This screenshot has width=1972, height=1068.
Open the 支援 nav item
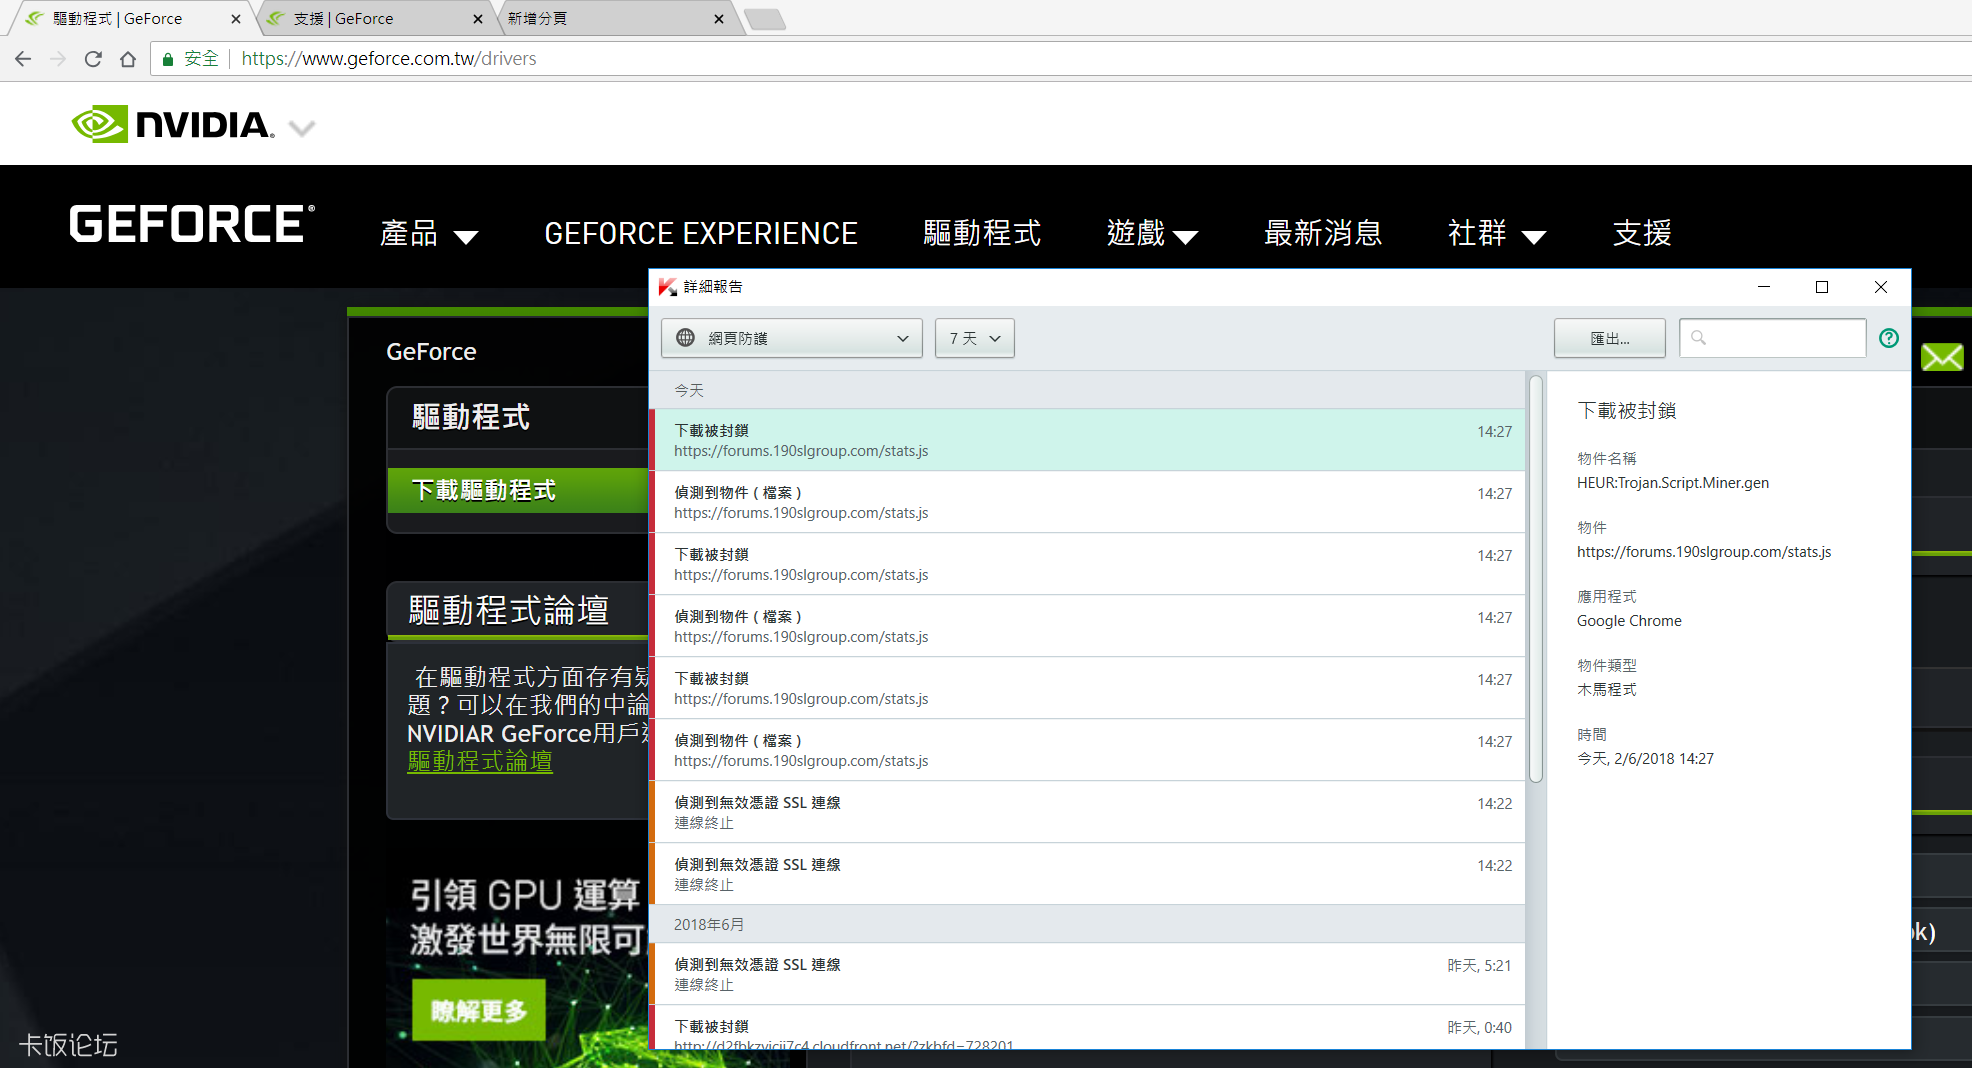pyautogui.click(x=1642, y=234)
